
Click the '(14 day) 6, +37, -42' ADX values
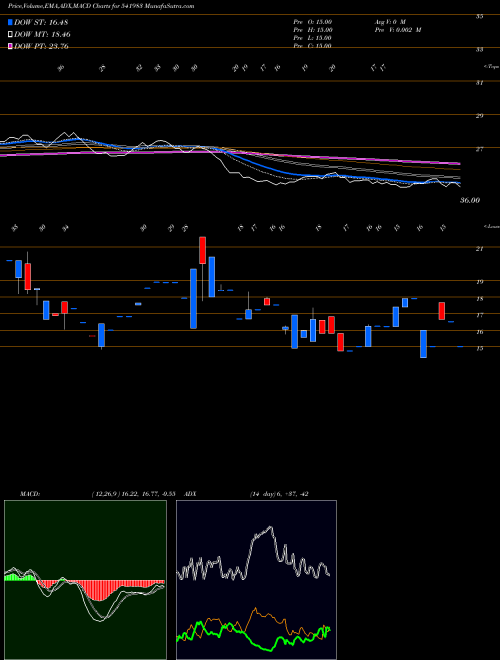point(279,494)
